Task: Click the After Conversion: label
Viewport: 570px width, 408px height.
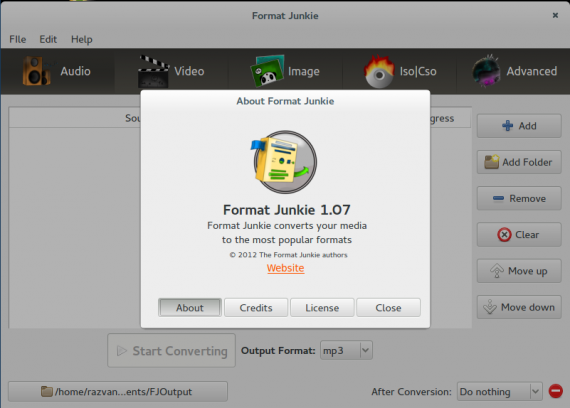Action: (x=412, y=392)
